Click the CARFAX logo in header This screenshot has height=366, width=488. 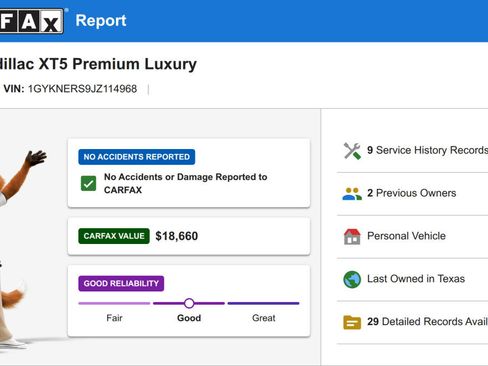coord(32,21)
